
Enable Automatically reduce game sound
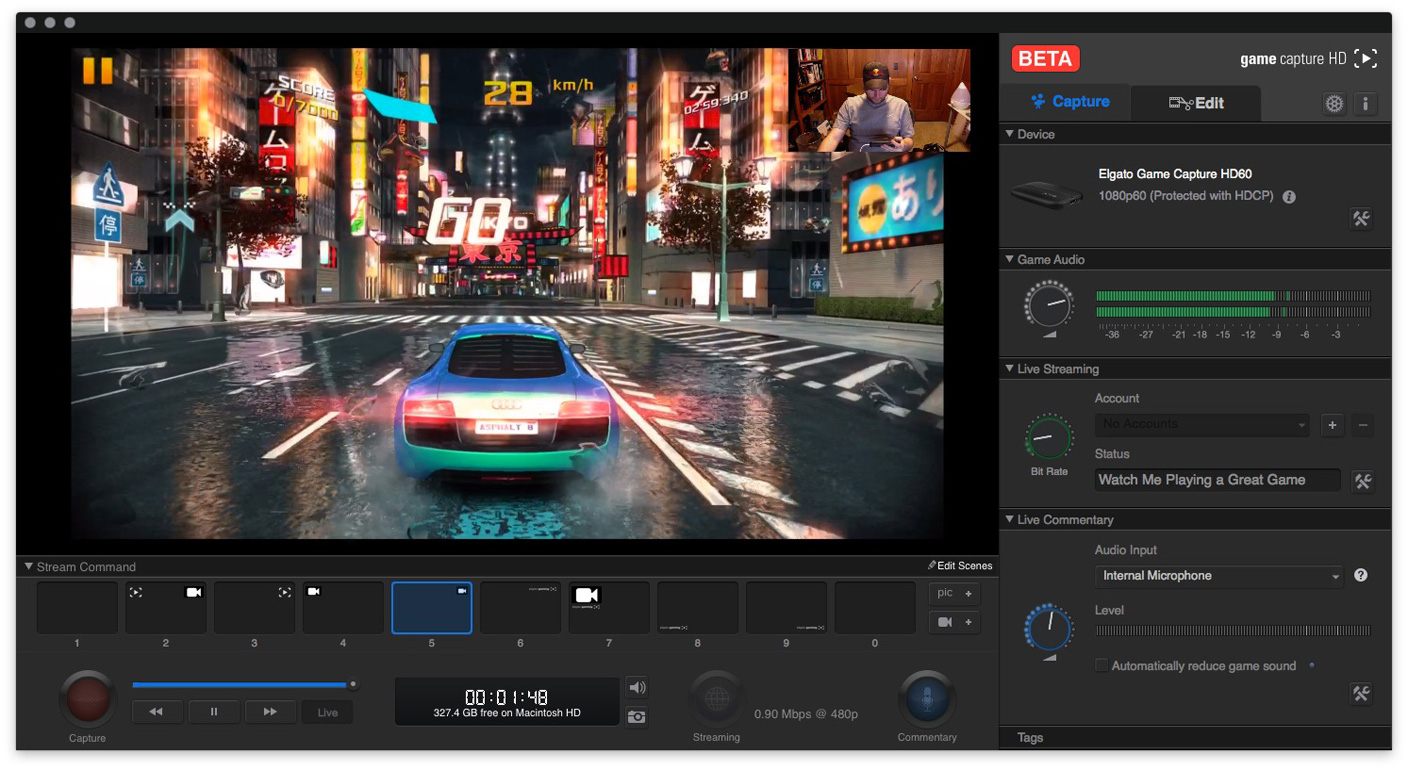(1101, 666)
